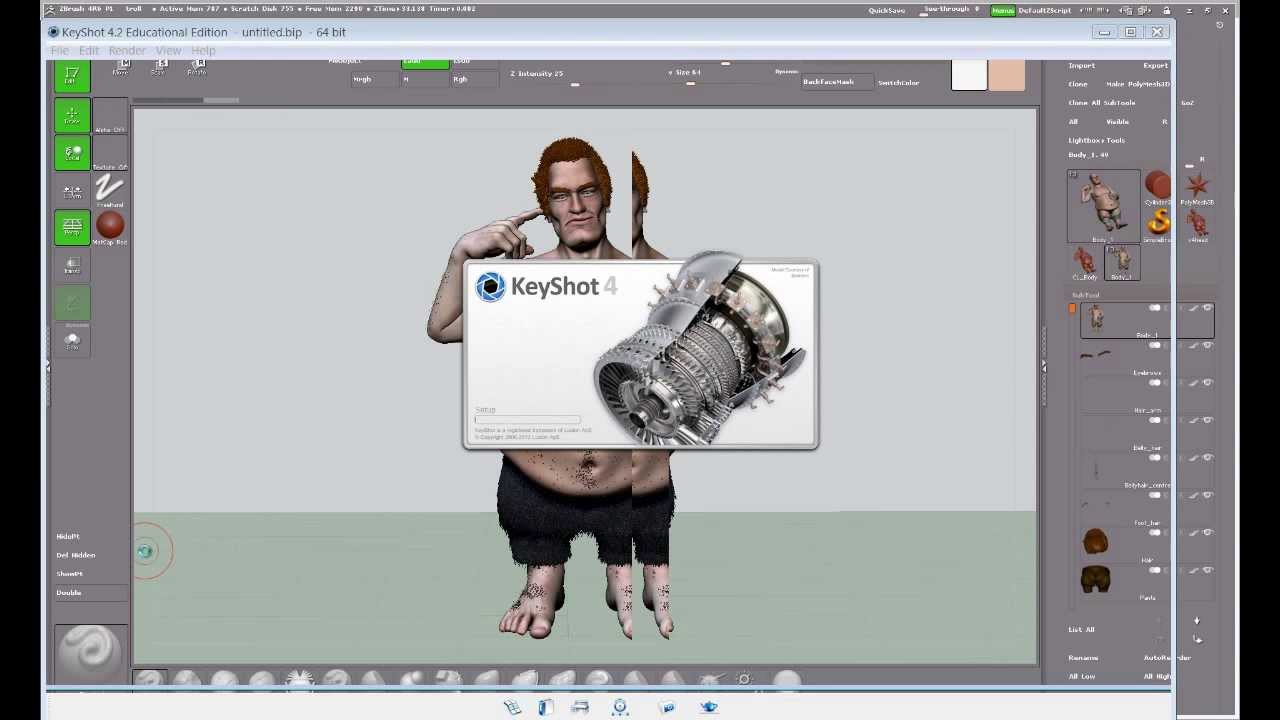Open the KeyShot View menu

168,51
